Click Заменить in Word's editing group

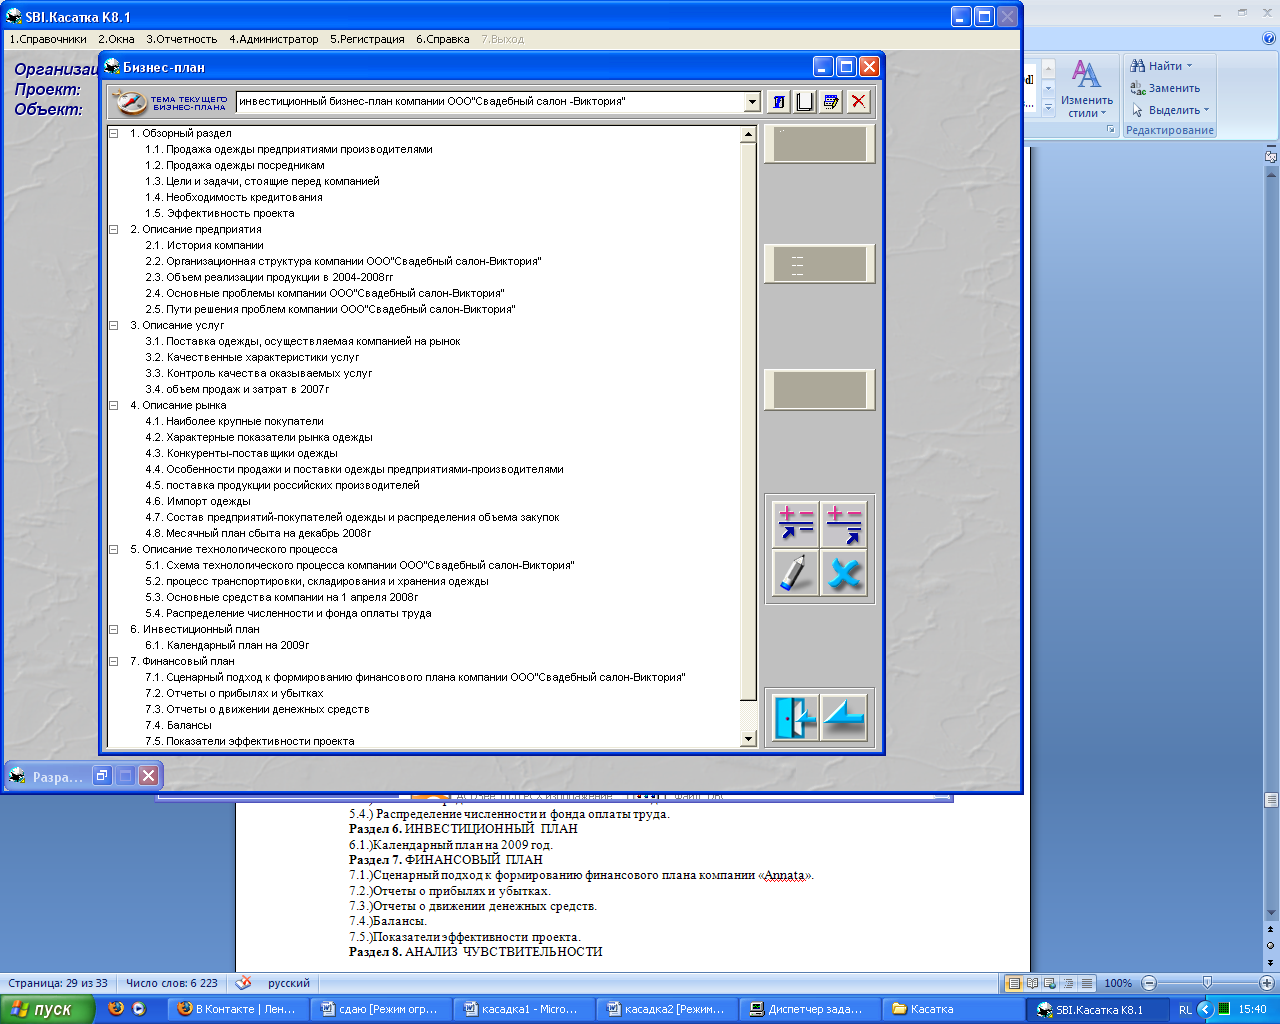point(1165,88)
